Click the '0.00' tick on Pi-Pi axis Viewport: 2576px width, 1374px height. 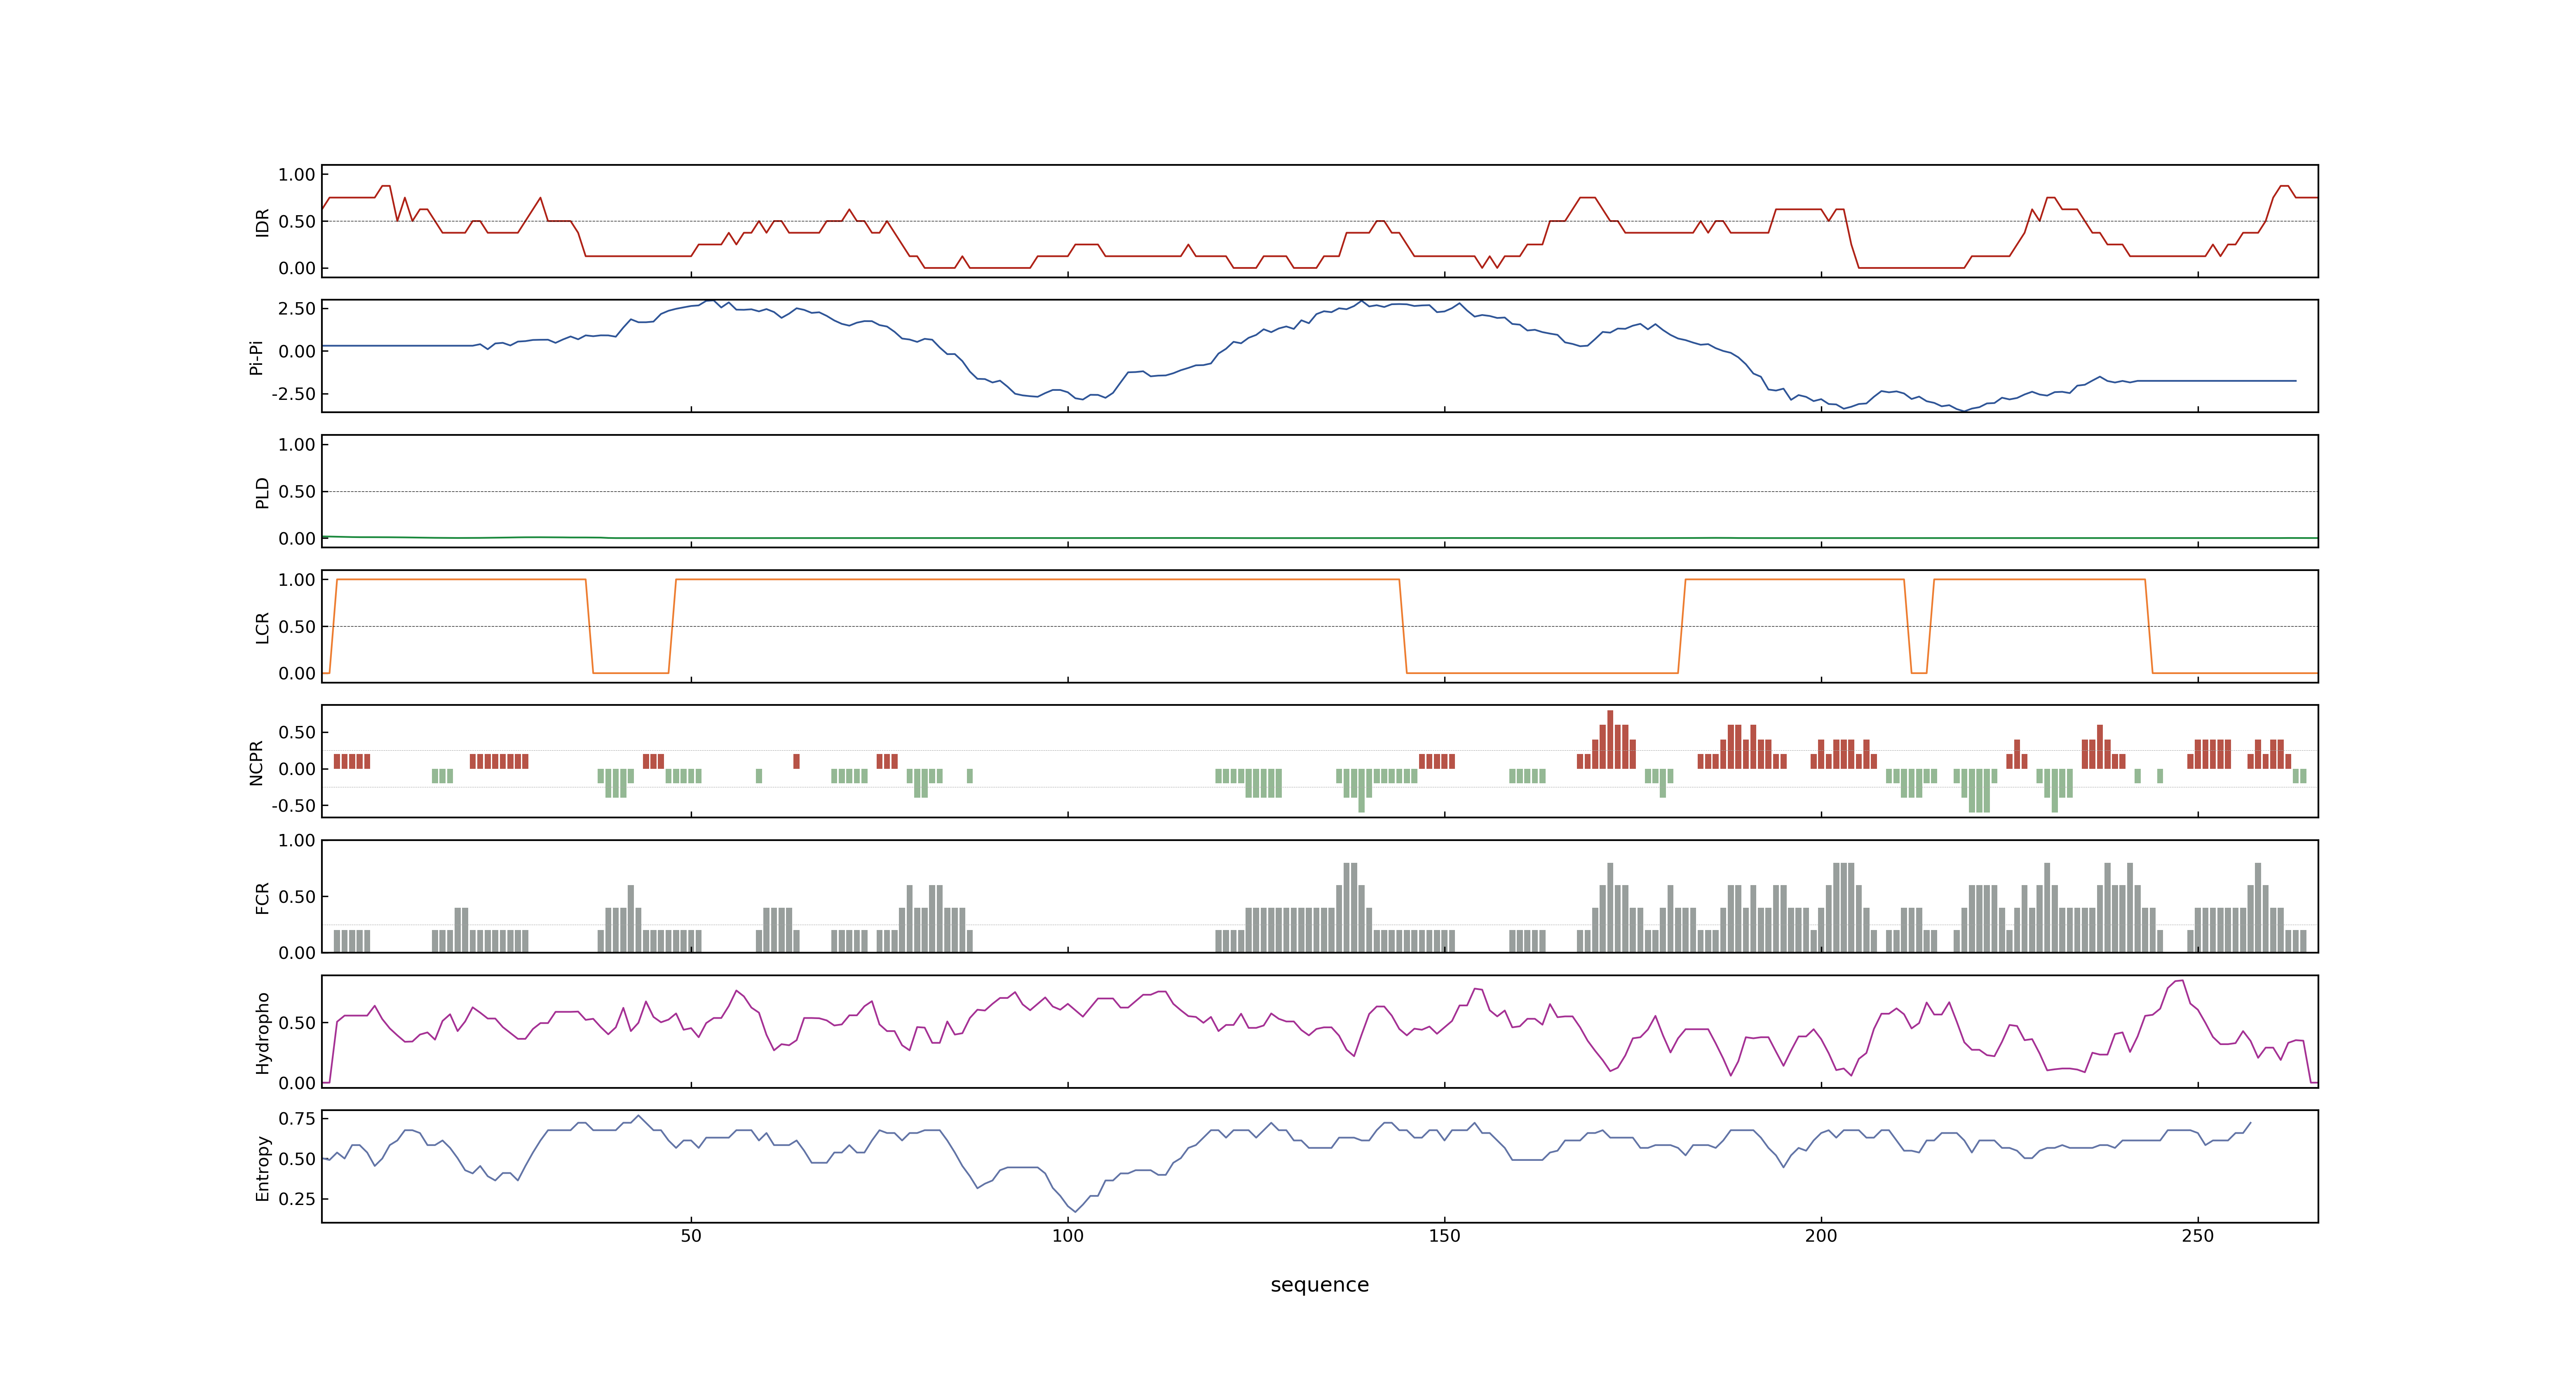(297, 351)
